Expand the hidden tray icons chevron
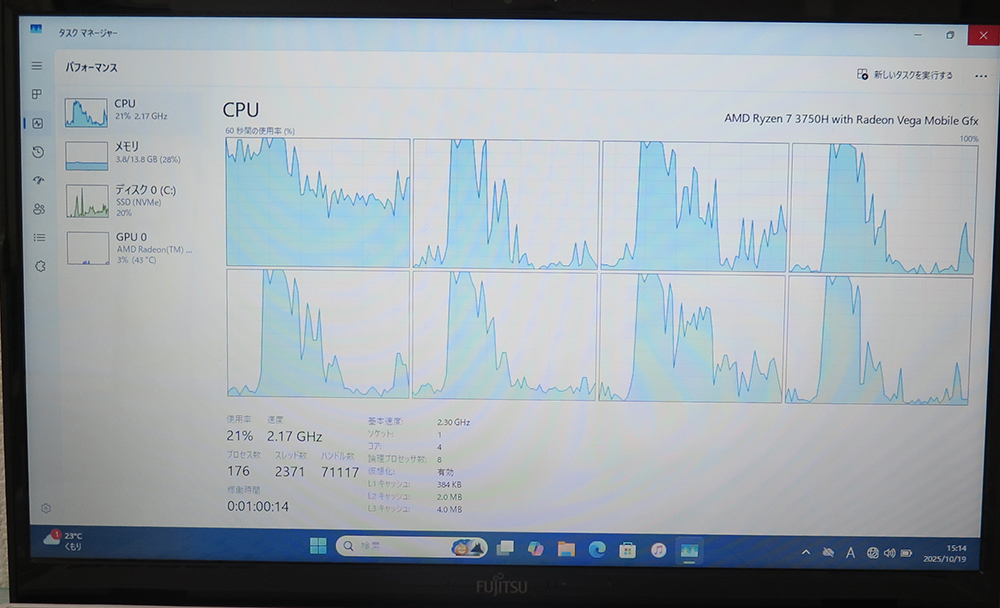The width and height of the screenshot is (1000, 608). (805, 552)
